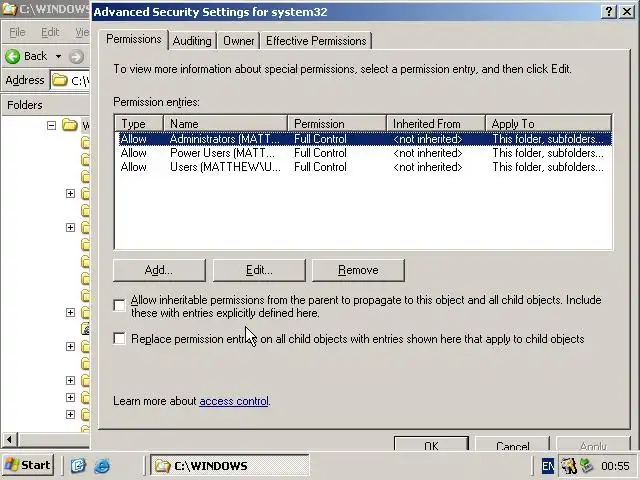Cancel the security settings dialog
The width and height of the screenshot is (640, 480).
(512, 444)
